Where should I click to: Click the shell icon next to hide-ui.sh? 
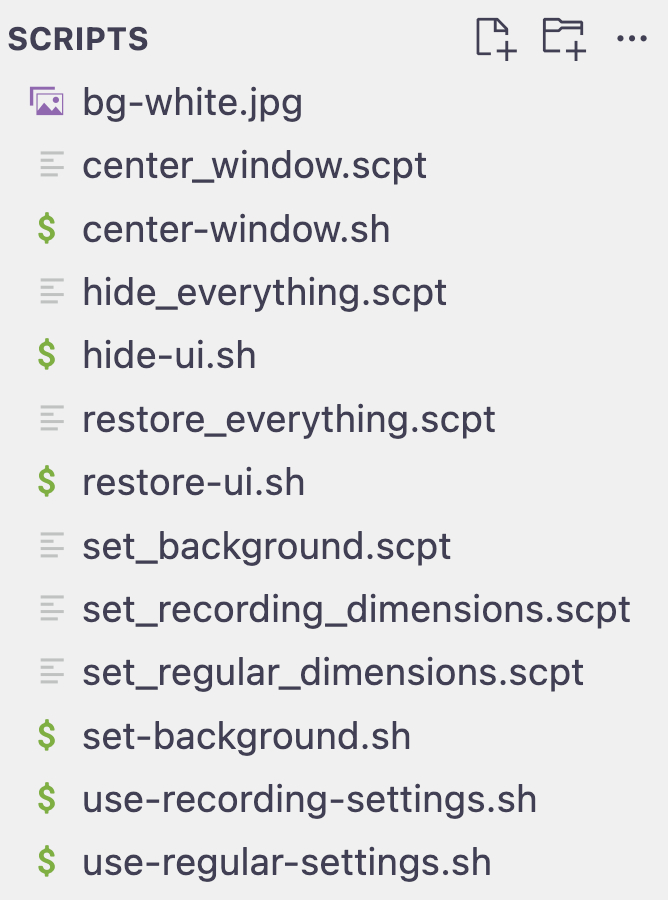click(x=47, y=355)
